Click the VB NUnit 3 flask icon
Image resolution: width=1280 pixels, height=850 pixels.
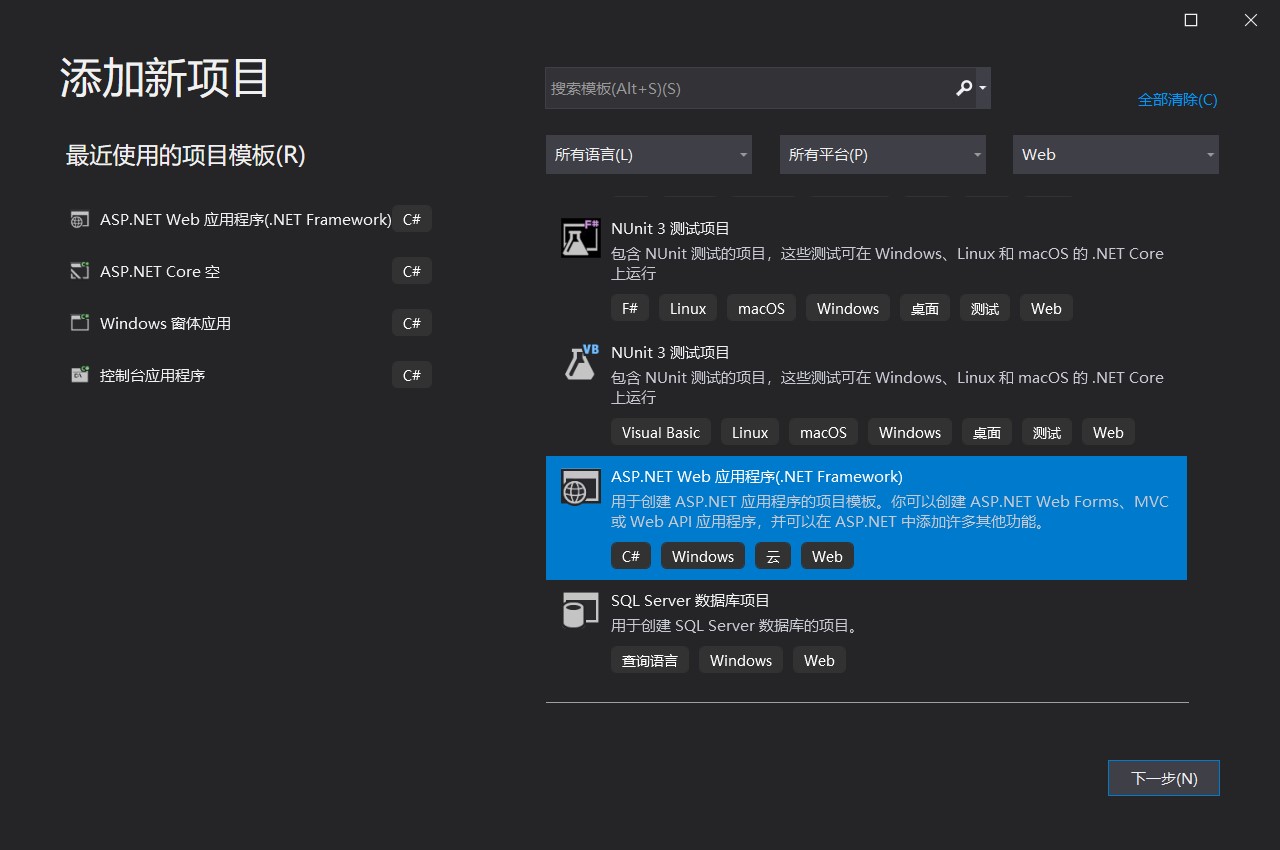[x=580, y=362]
